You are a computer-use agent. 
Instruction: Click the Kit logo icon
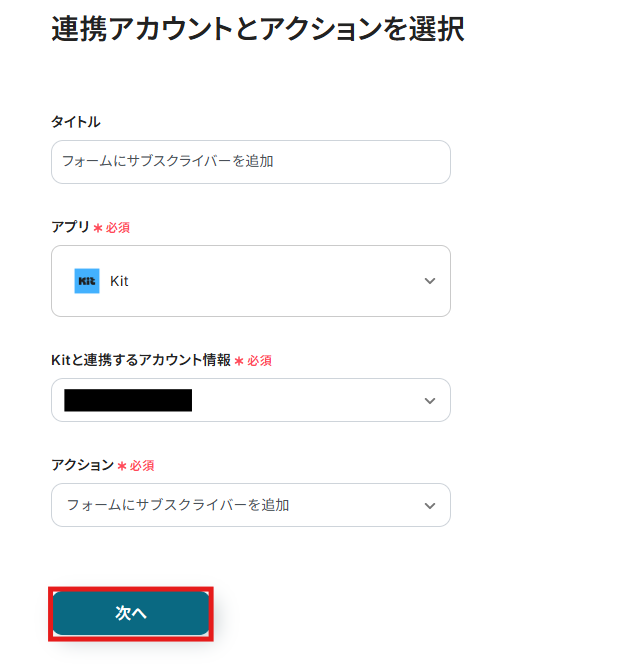pos(87,281)
